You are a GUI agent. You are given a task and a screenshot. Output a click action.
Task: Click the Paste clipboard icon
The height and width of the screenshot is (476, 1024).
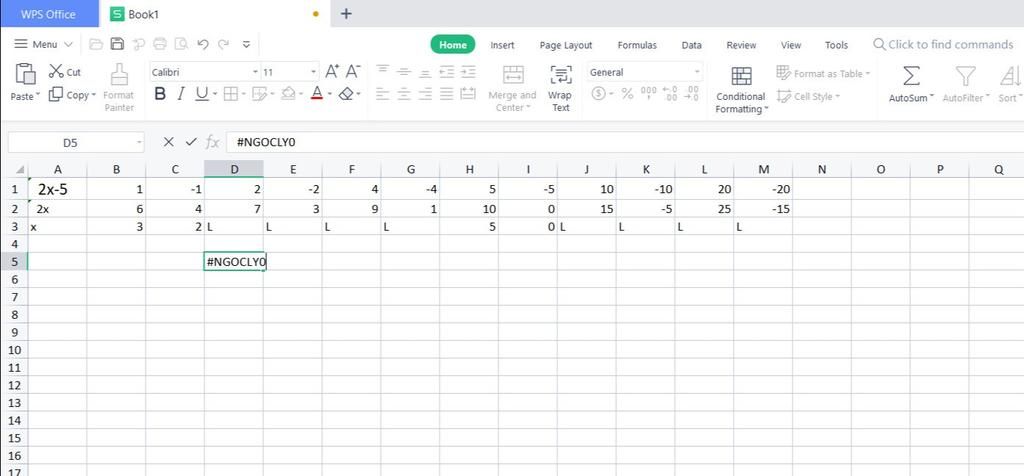pyautogui.click(x=25, y=74)
